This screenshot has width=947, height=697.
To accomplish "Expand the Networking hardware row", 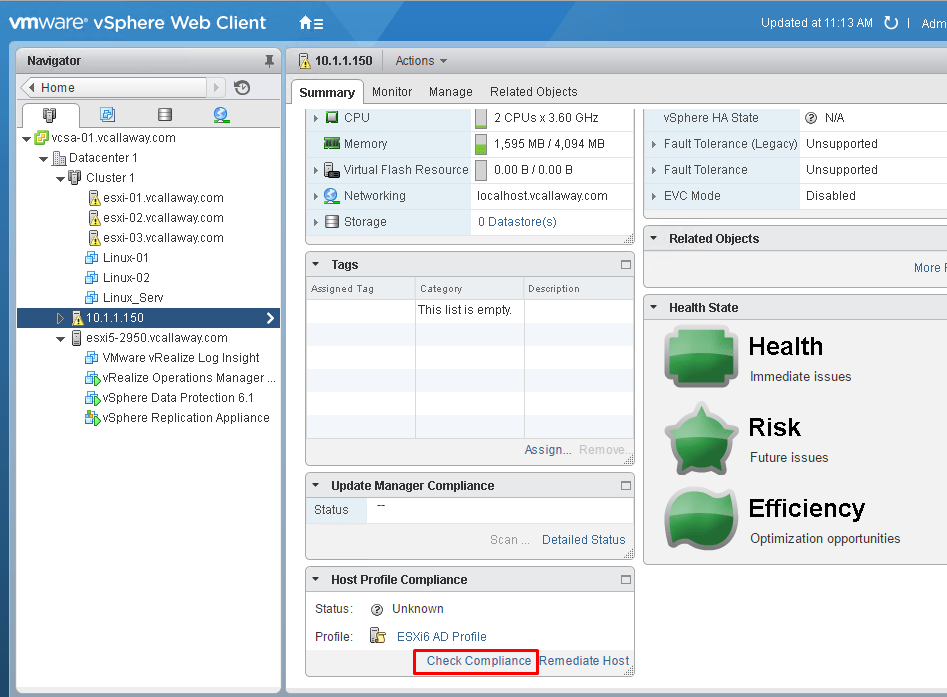I will 315,196.
